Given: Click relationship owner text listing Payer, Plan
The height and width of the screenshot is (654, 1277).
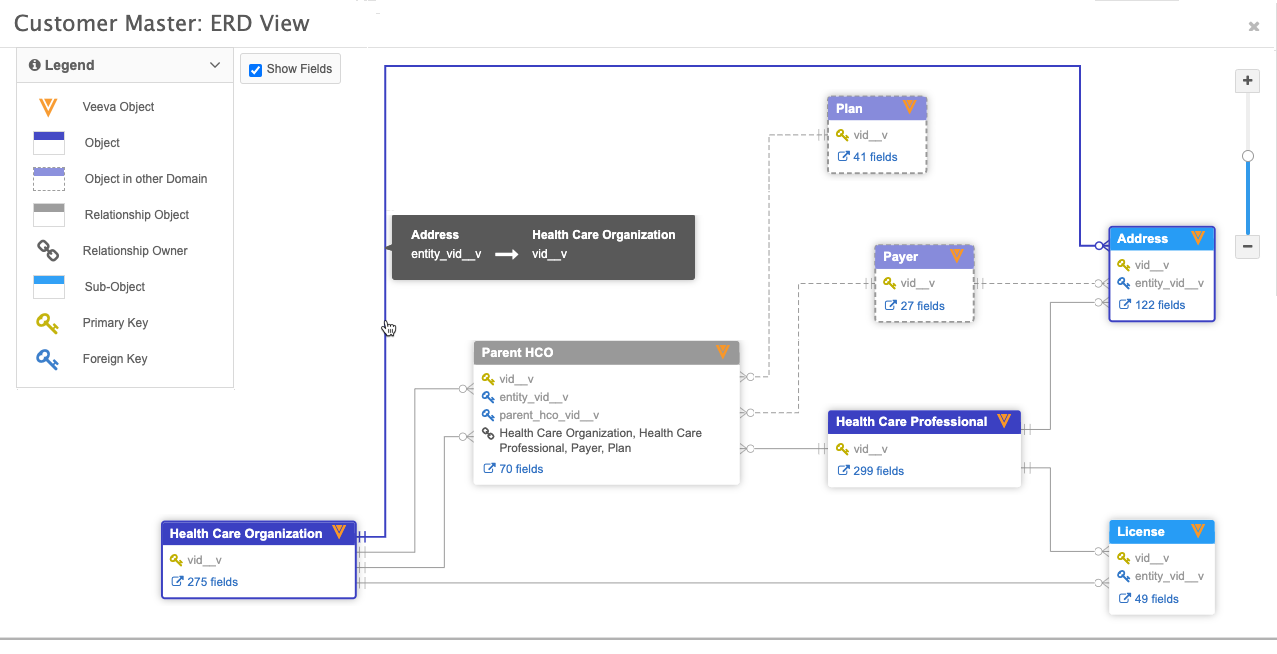Looking at the screenshot, I should 601,441.
